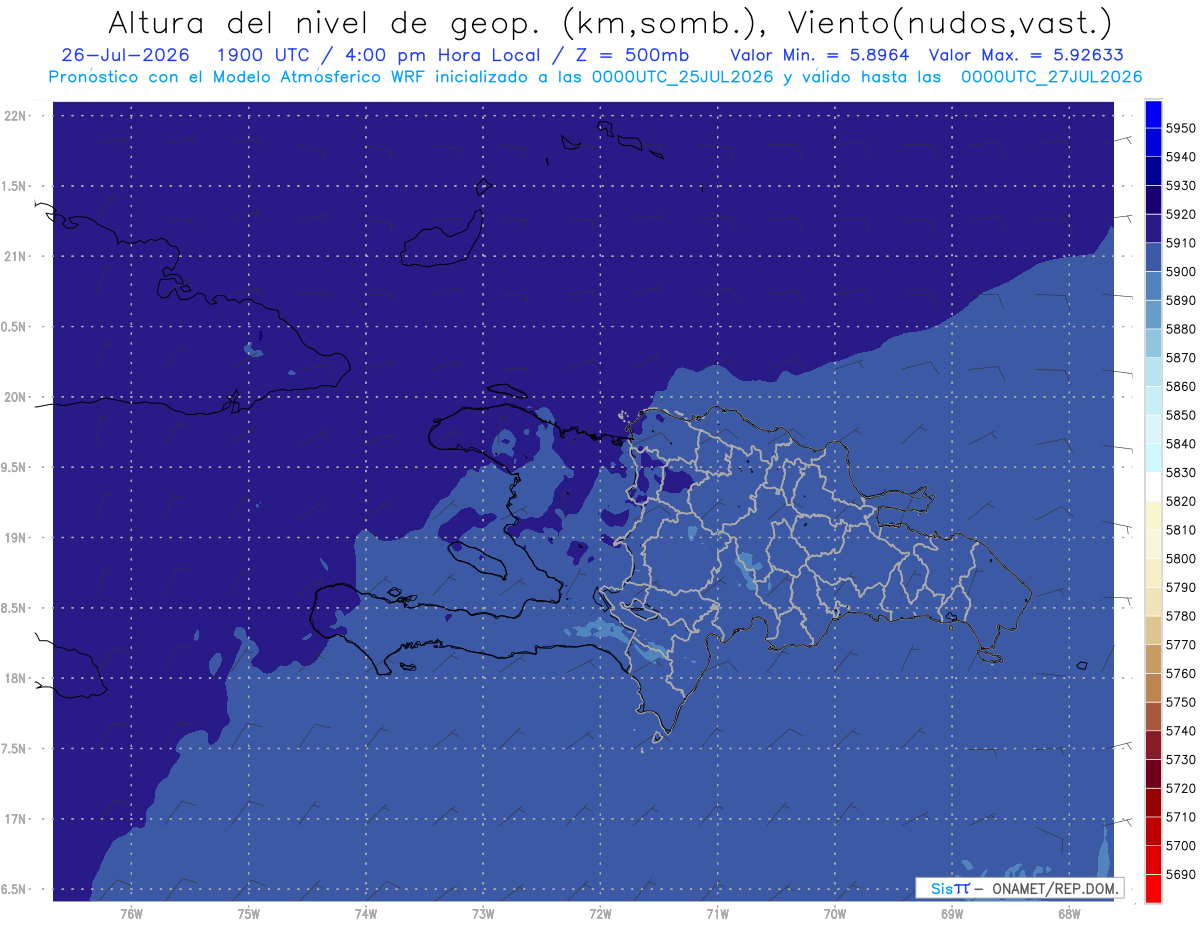1200x927 pixels.
Task: Click the colorbar value 5710
Action: tap(1181, 817)
